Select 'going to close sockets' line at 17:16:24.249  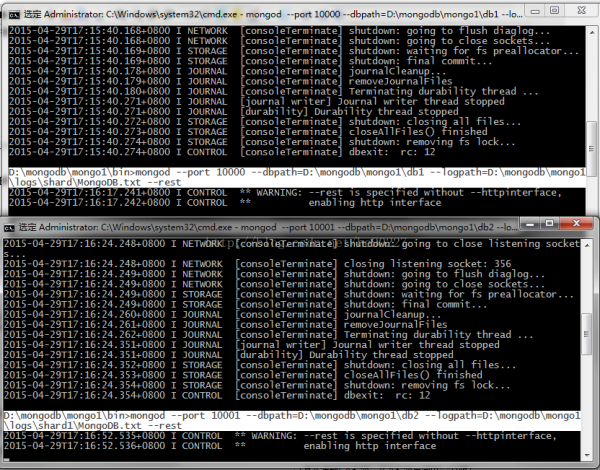click(274, 284)
